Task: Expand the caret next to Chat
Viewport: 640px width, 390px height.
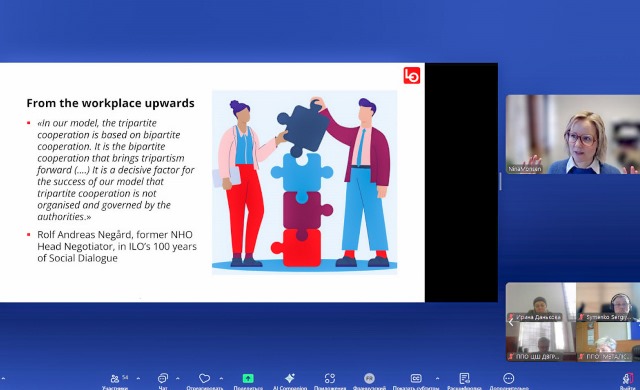Action: click(178, 379)
